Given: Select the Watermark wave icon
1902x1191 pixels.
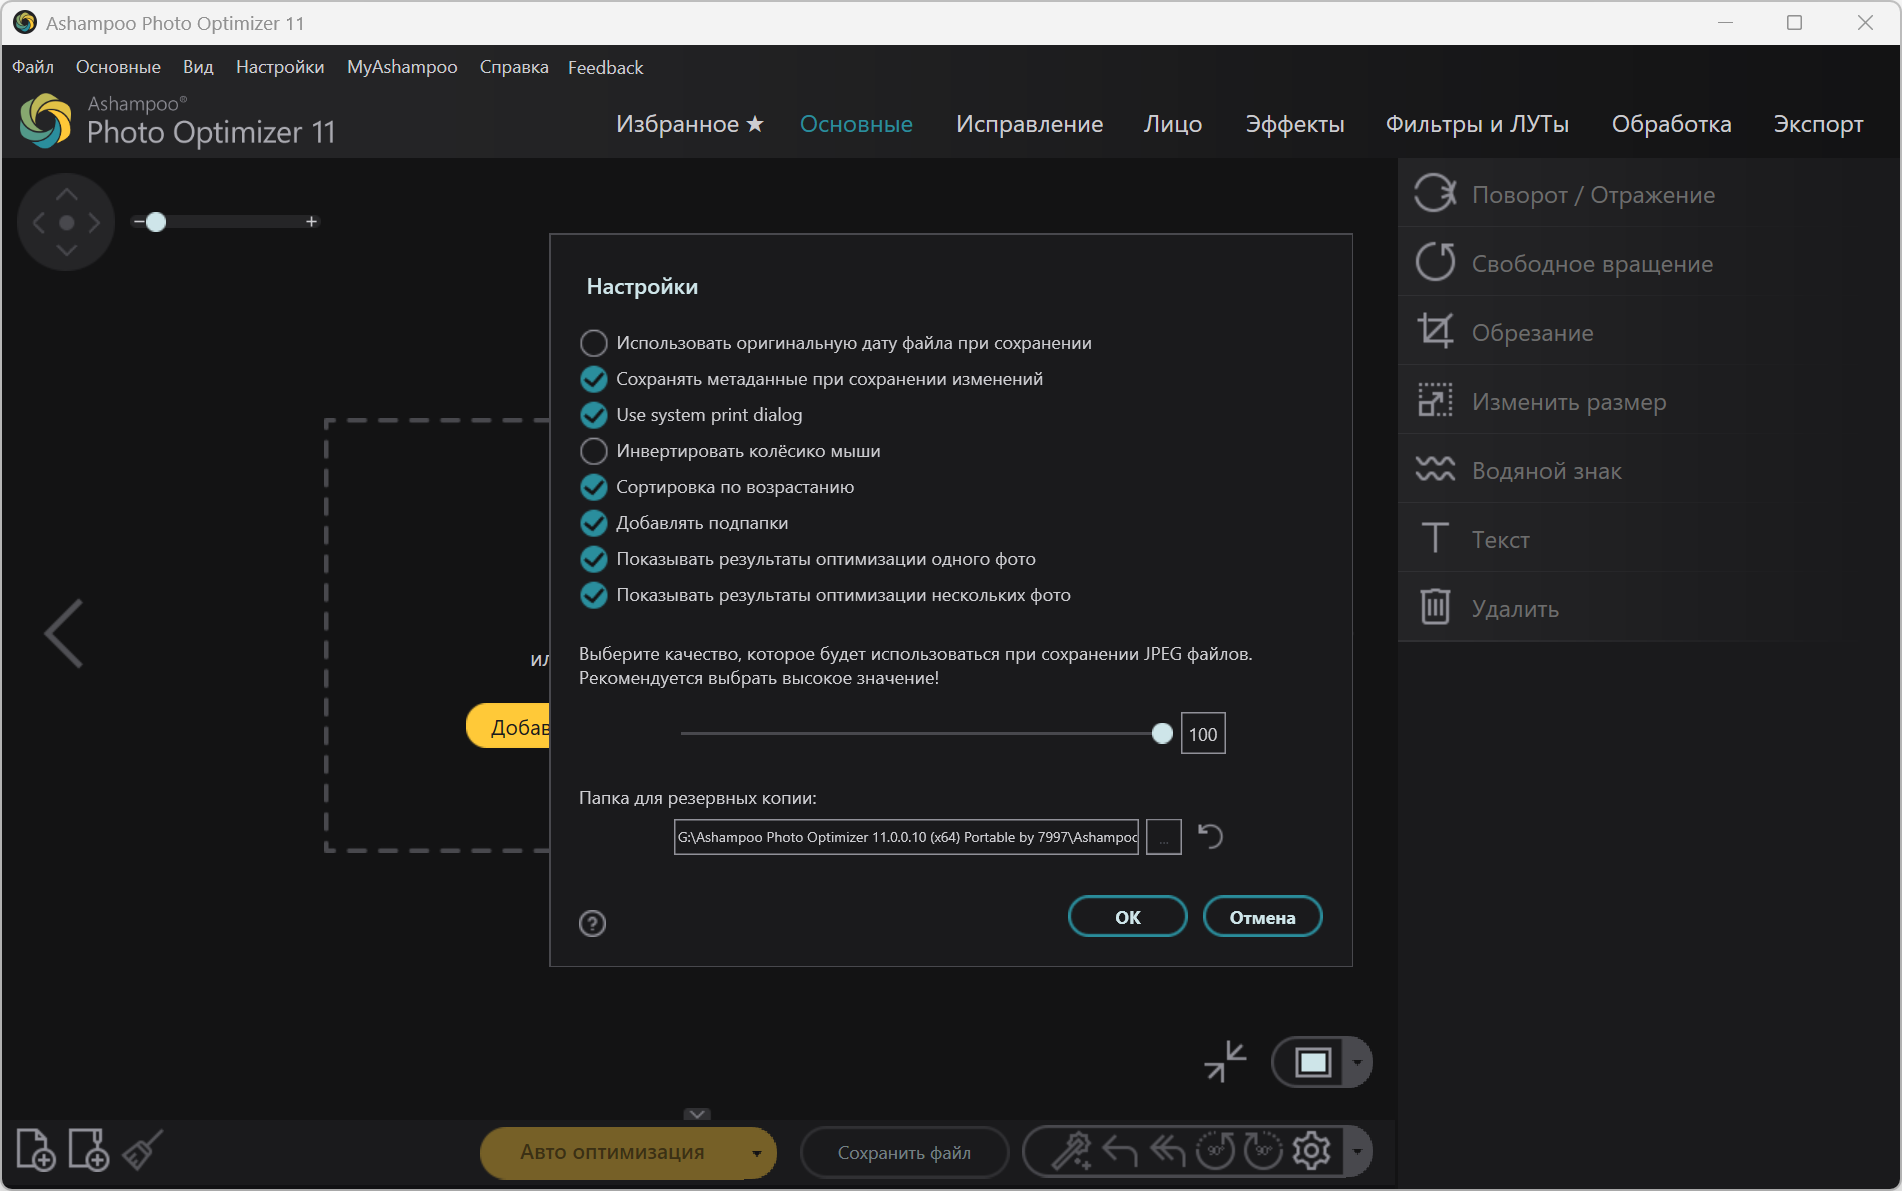Looking at the screenshot, I should pyautogui.click(x=1435, y=469).
